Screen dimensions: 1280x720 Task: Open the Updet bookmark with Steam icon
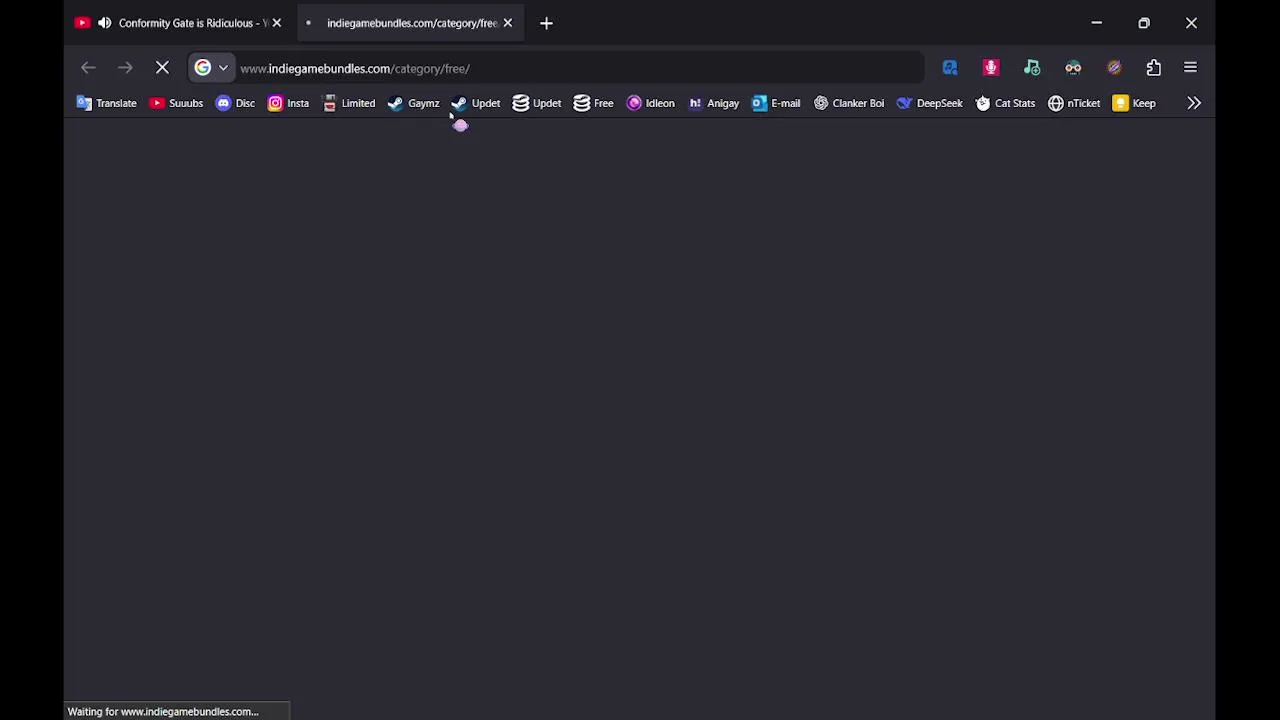476,103
